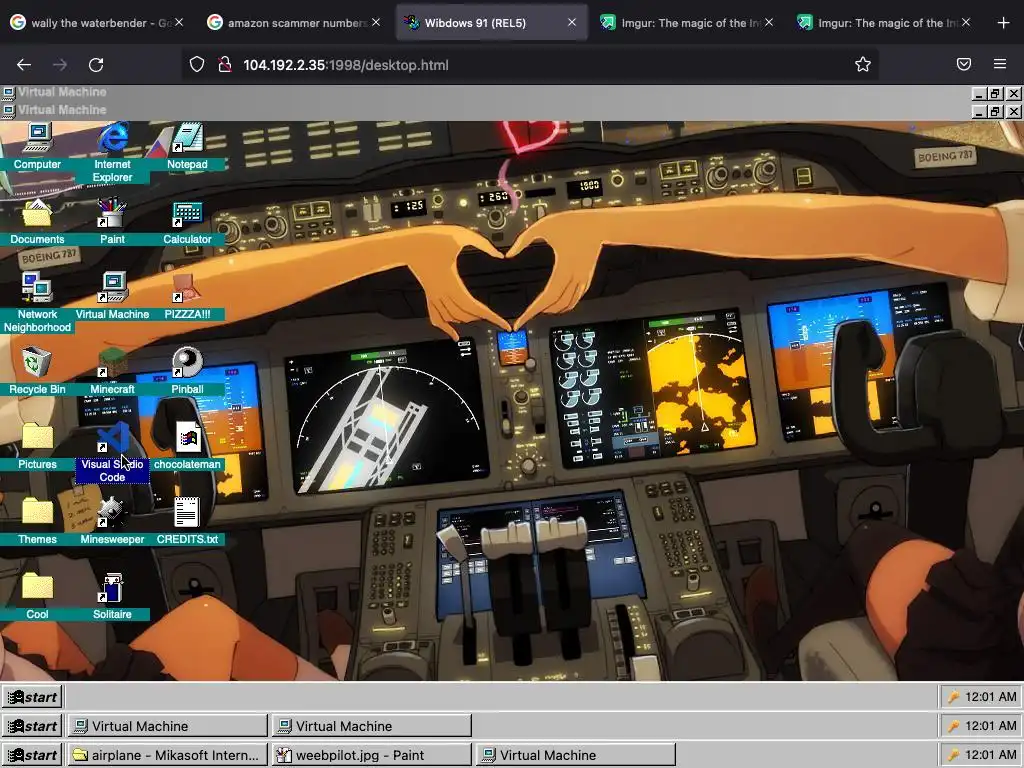Click the bottom taskbar start button

click(x=32, y=755)
